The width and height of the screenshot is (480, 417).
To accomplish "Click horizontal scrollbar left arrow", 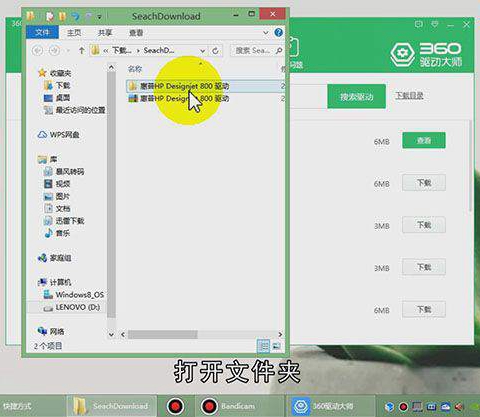I will tap(123, 334).
